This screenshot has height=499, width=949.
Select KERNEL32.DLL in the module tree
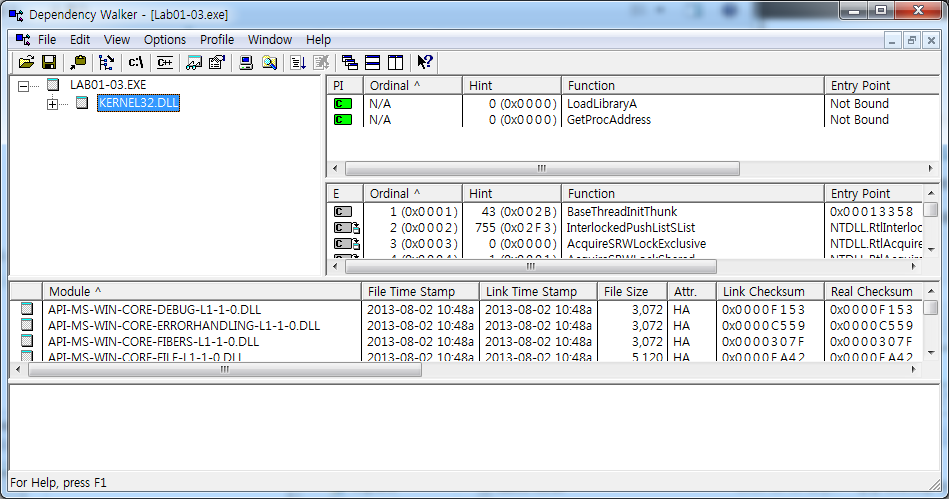point(138,103)
